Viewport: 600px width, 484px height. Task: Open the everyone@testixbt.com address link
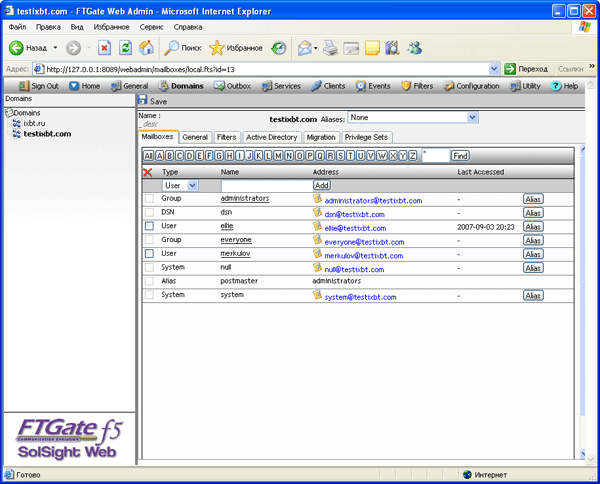(x=364, y=242)
